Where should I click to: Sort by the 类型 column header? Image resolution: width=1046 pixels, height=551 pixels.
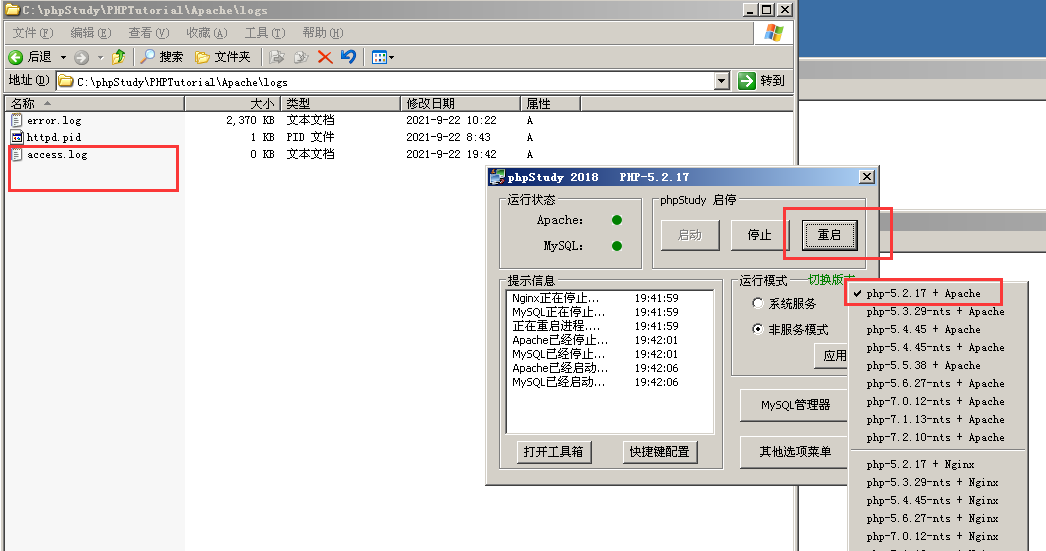click(340, 103)
